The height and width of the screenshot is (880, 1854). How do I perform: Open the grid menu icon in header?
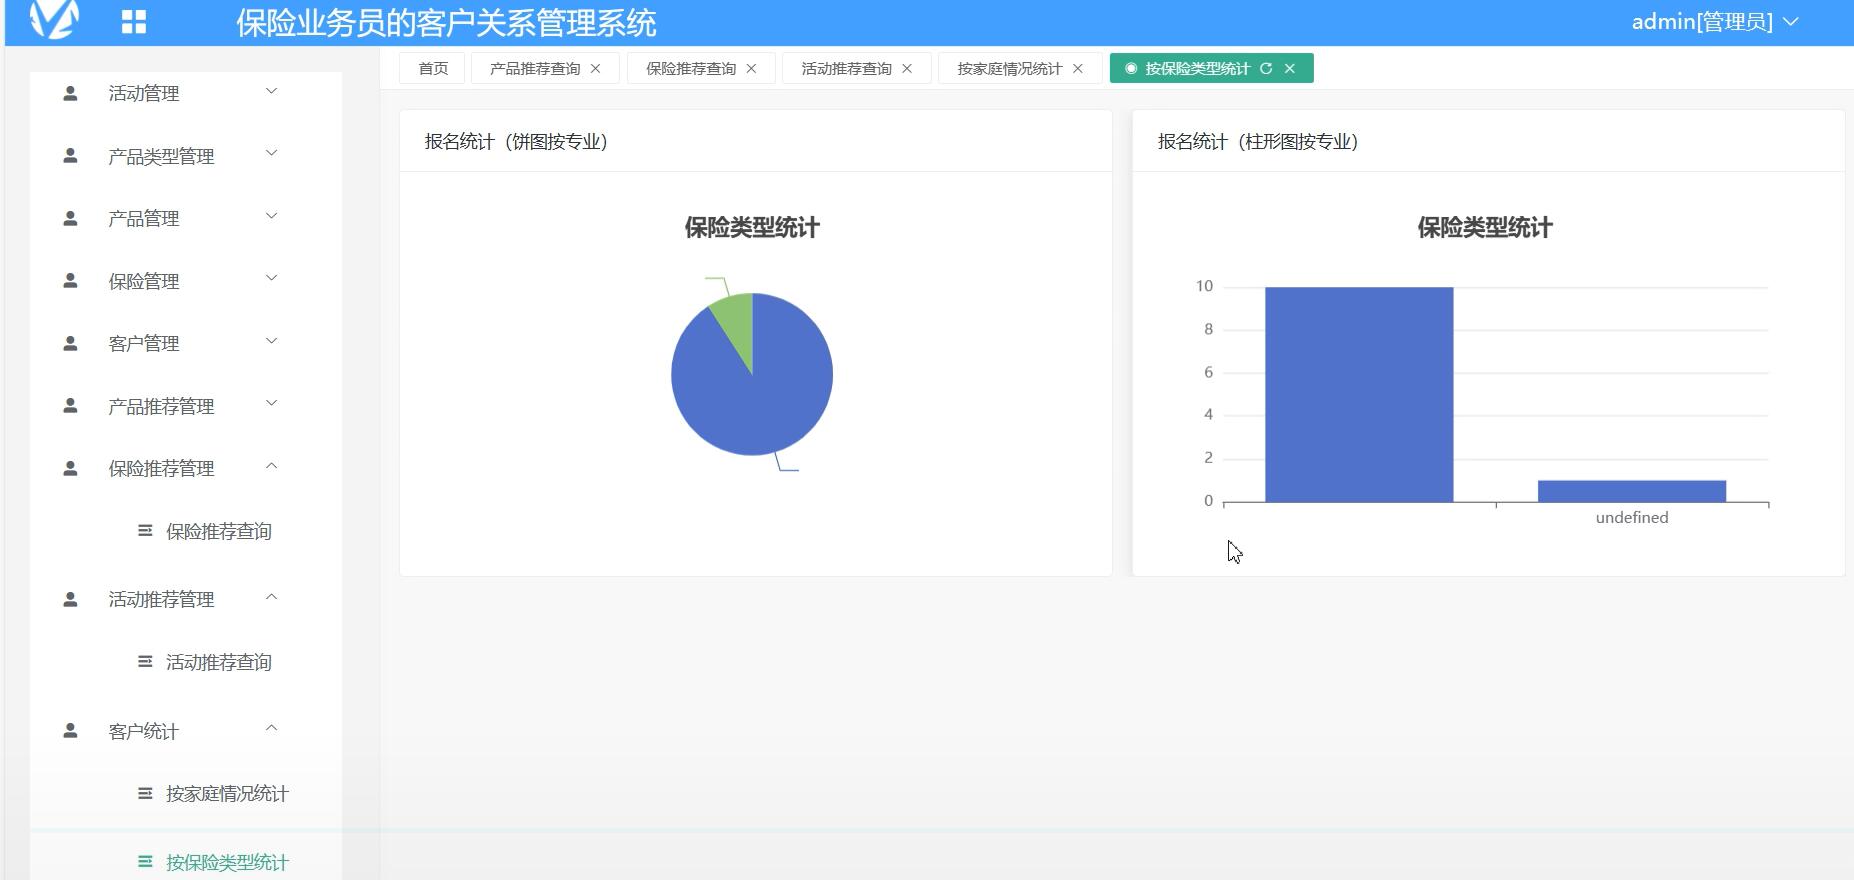click(x=134, y=22)
